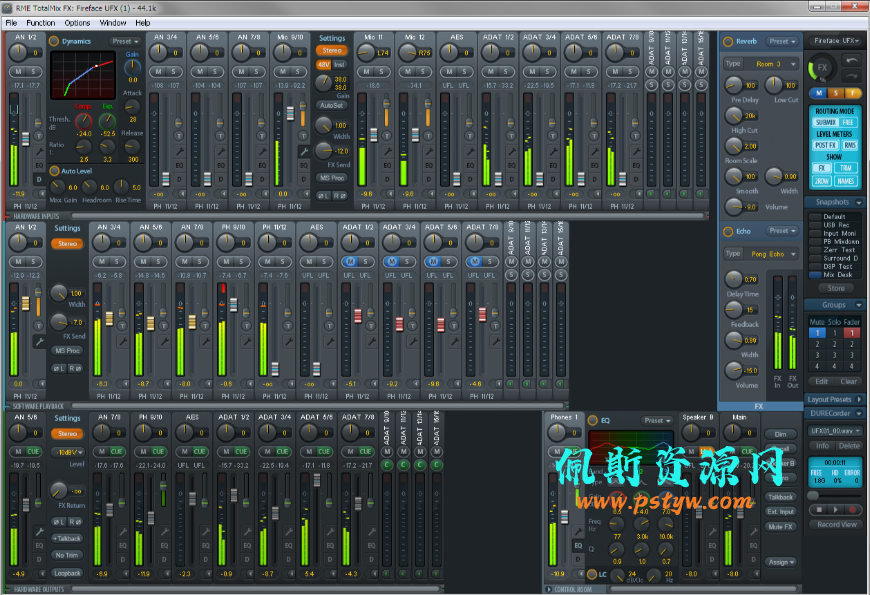870x595 pixels.
Task: Click the trim T button on AN 3/4 input
Action: [179, 135]
